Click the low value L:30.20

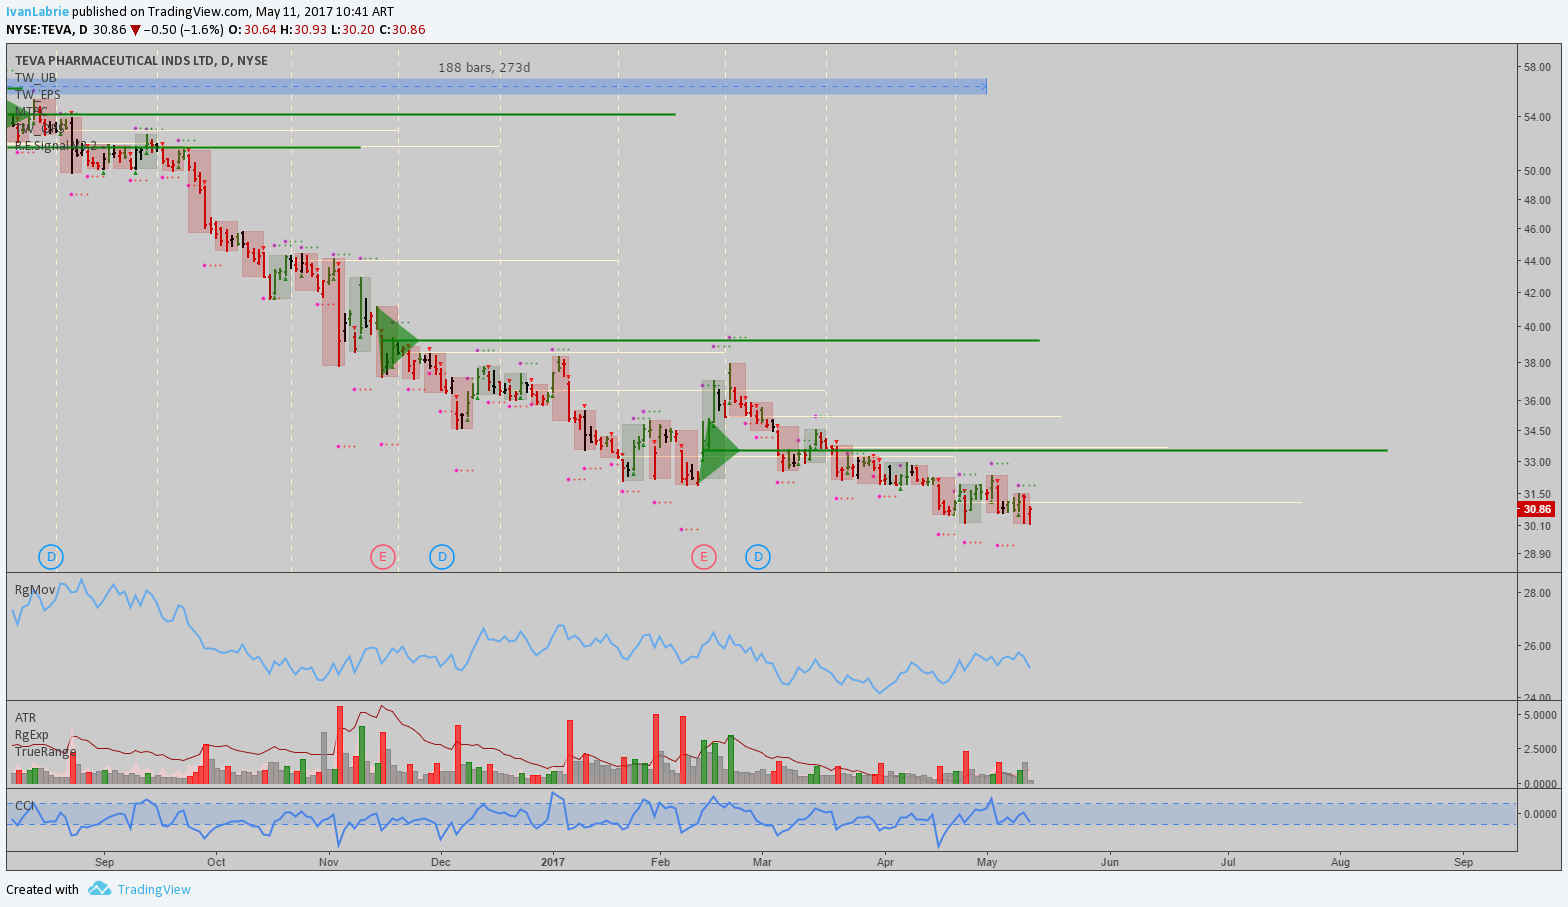353,30
